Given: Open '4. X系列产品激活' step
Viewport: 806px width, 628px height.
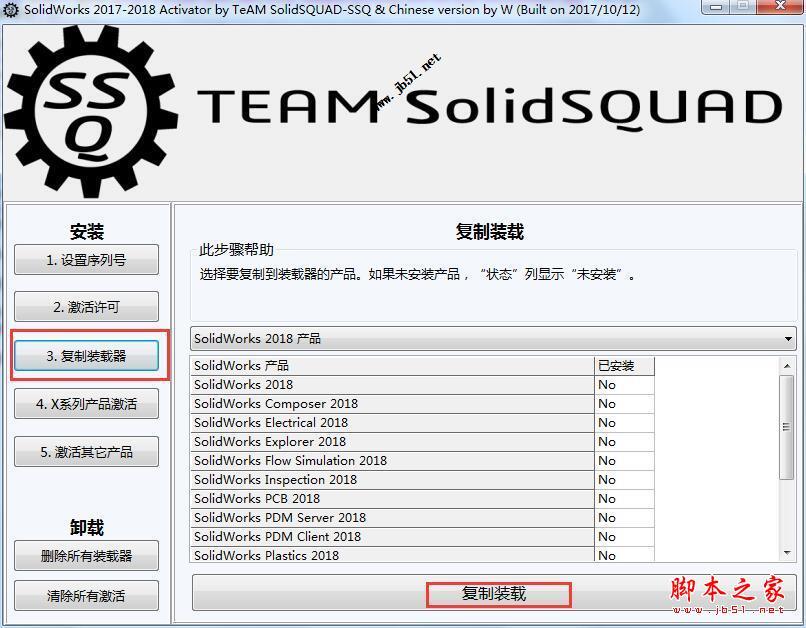Looking at the screenshot, I should [x=86, y=404].
